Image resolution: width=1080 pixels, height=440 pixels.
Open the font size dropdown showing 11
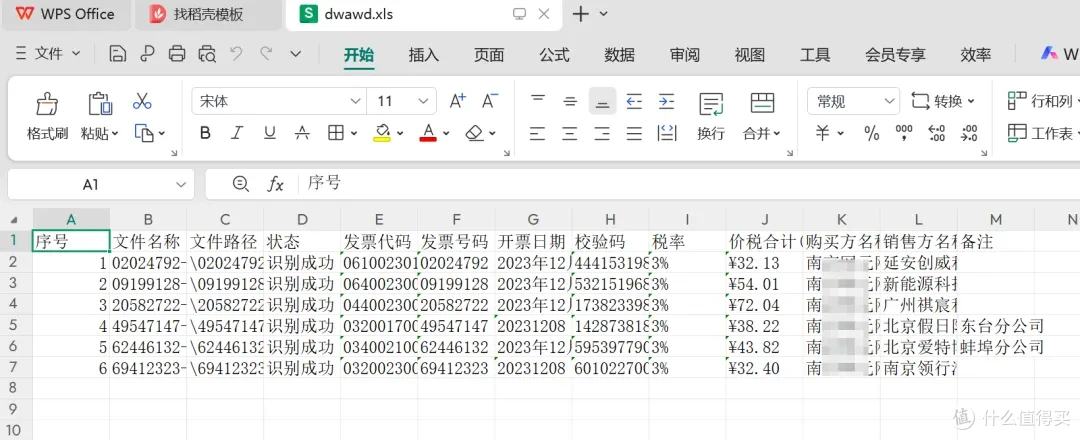pos(423,101)
